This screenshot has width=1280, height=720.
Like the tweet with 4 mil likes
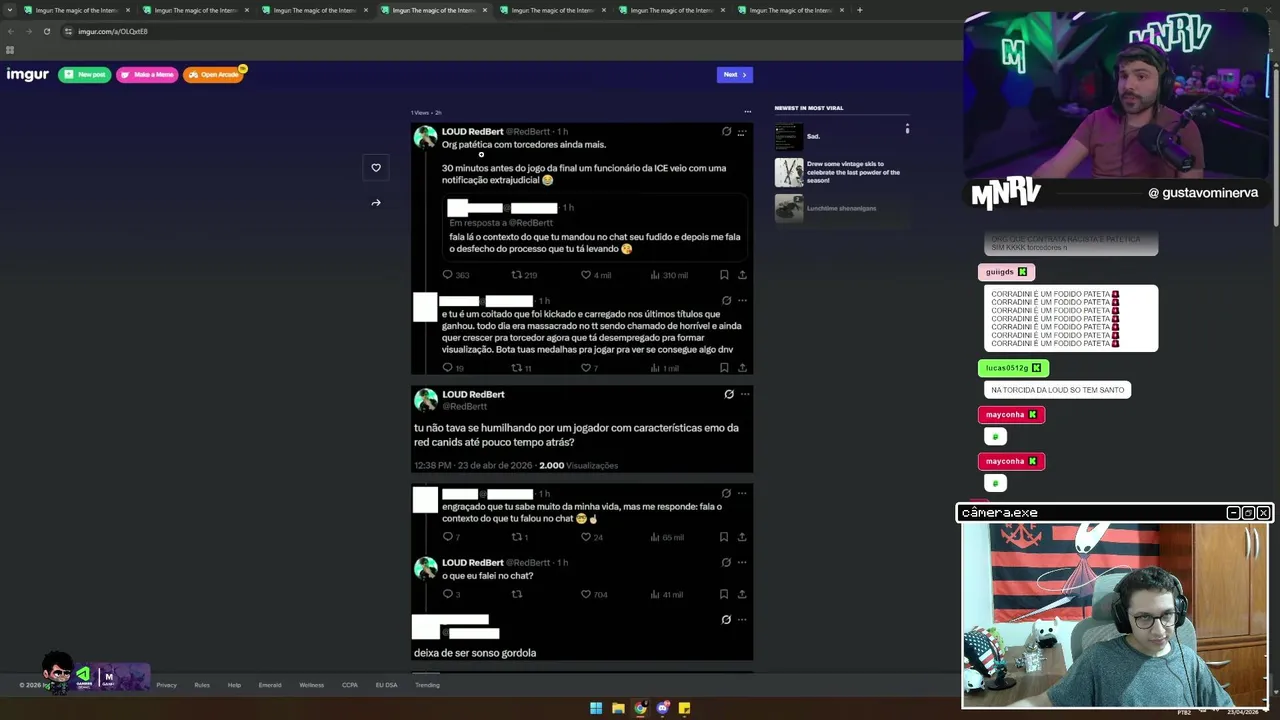pos(586,275)
